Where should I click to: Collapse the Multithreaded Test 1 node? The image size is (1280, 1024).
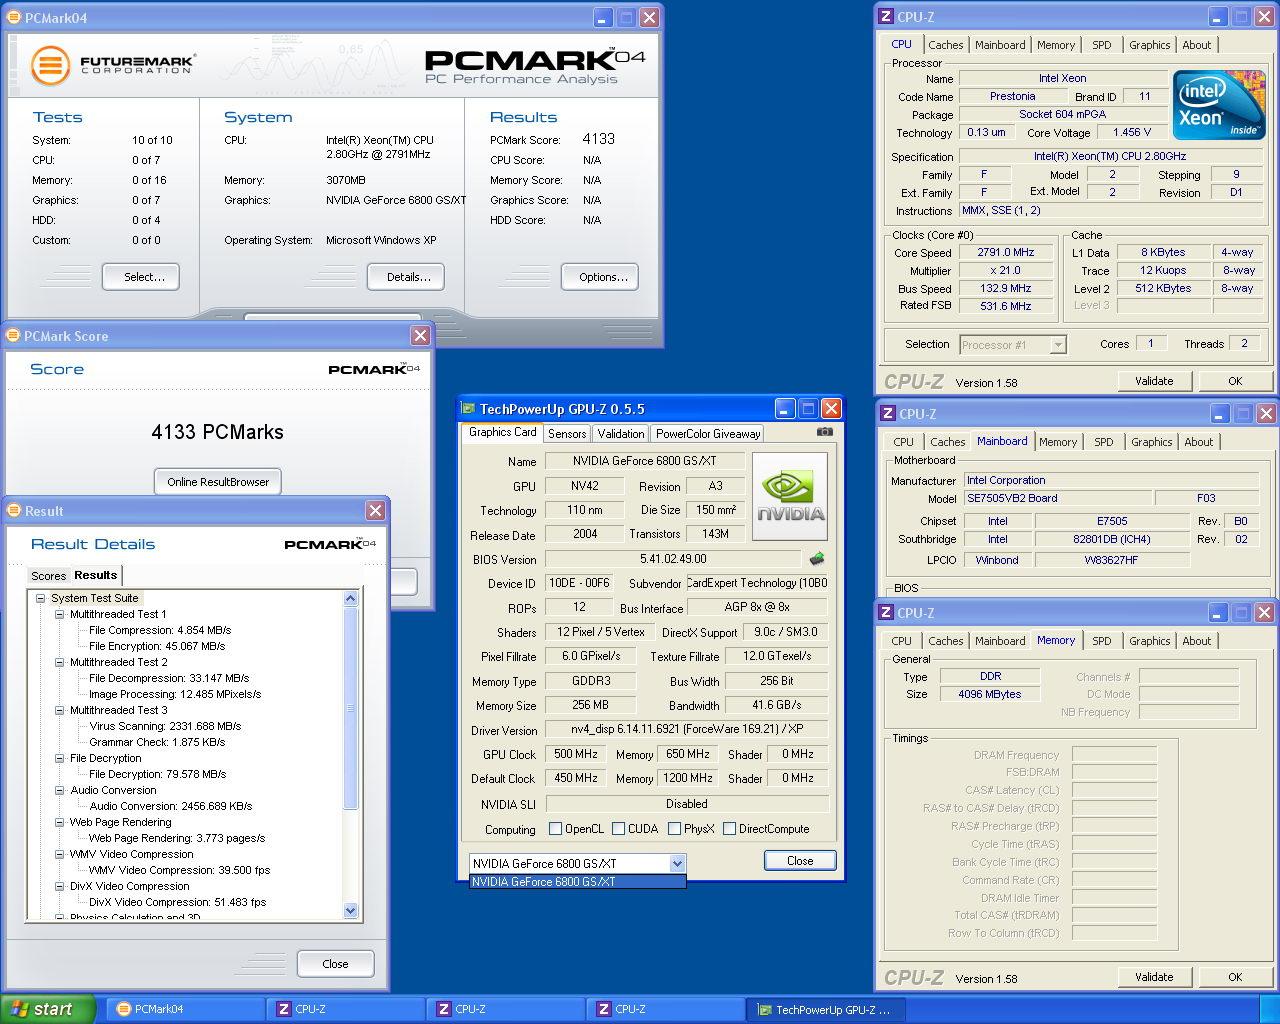tap(60, 614)
